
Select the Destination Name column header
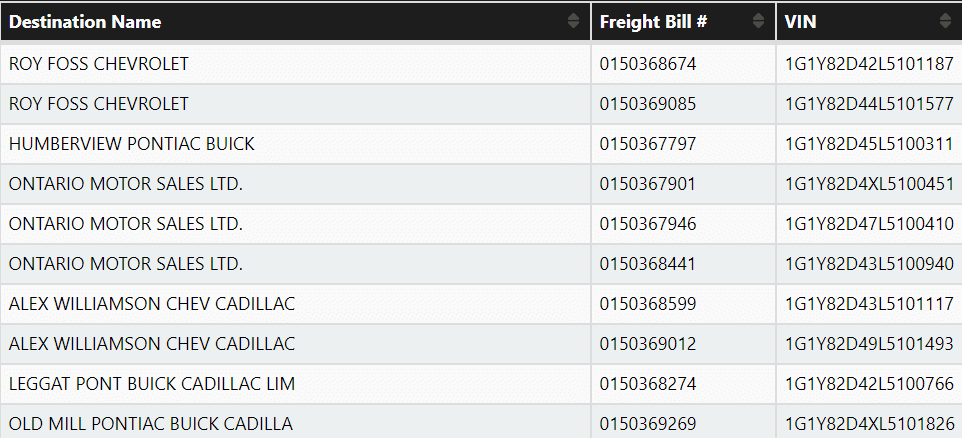tap(85, 21)
